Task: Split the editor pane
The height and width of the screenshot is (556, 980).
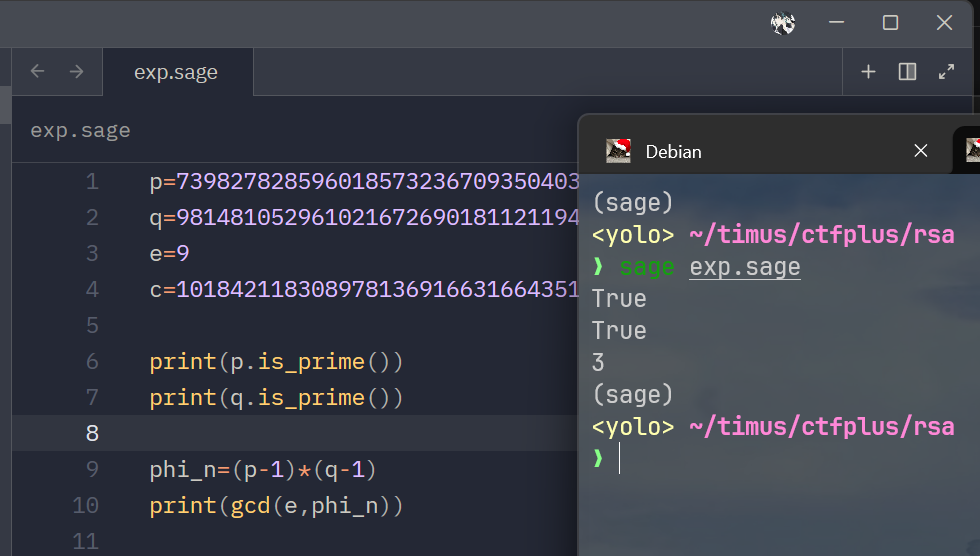Action: tap(908, 72)
